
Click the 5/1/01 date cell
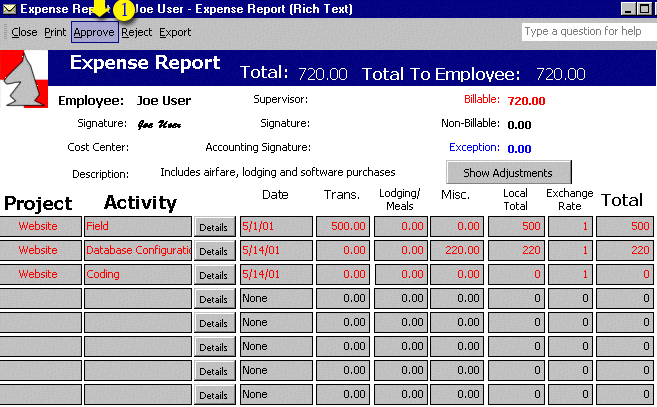coord(276,226)
